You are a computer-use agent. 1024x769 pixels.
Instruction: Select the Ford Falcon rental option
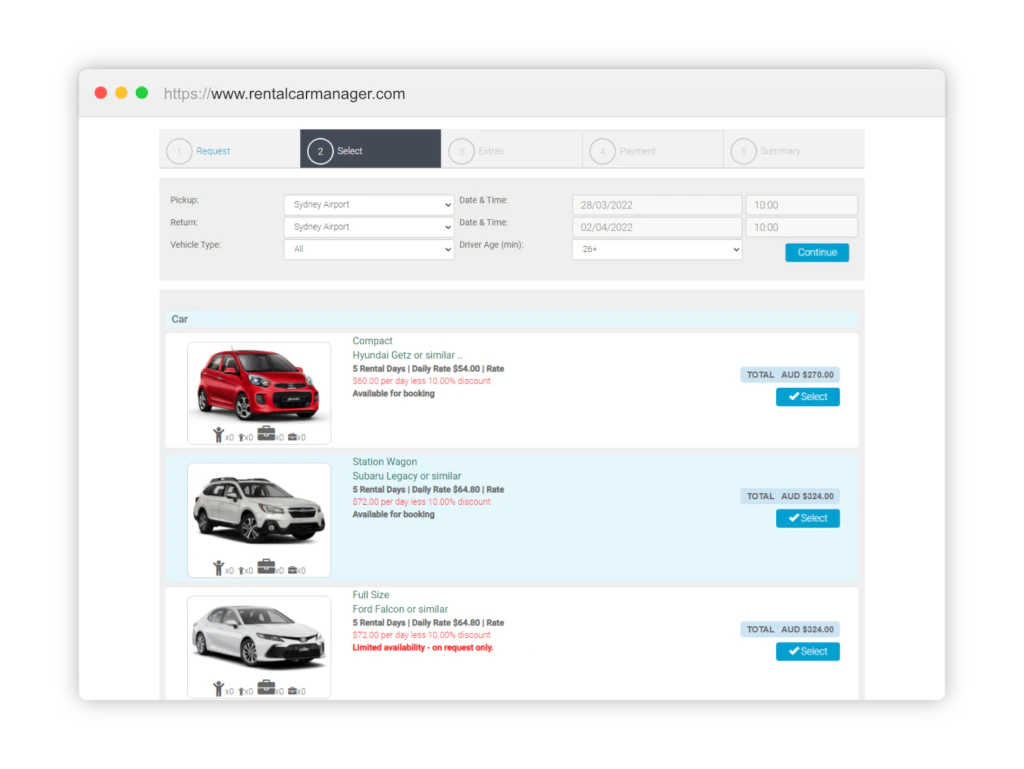coord(807,651)
